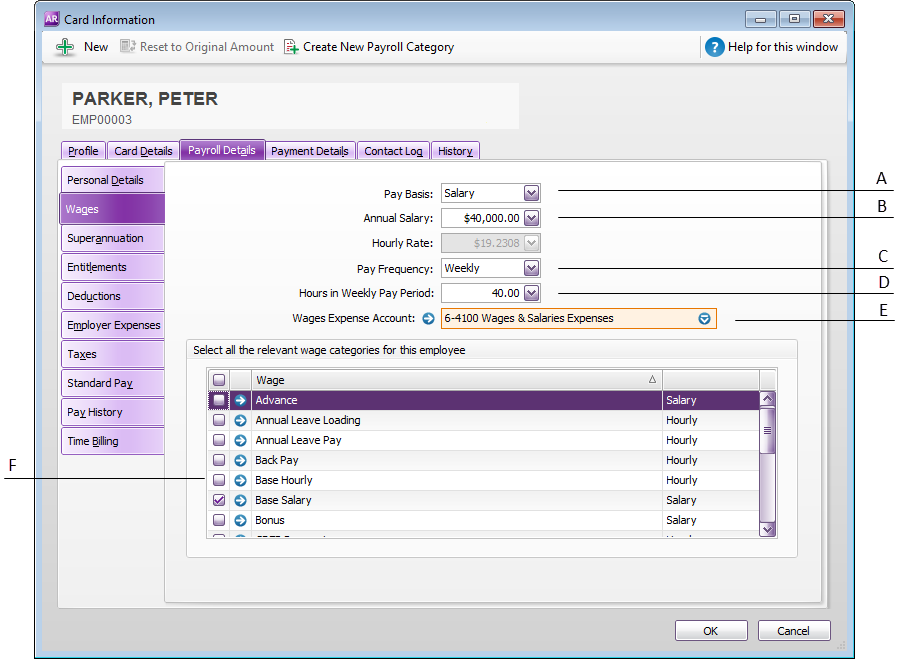Open the Standard Pay section
The image size is (906, 659).
tap(113, 383)
